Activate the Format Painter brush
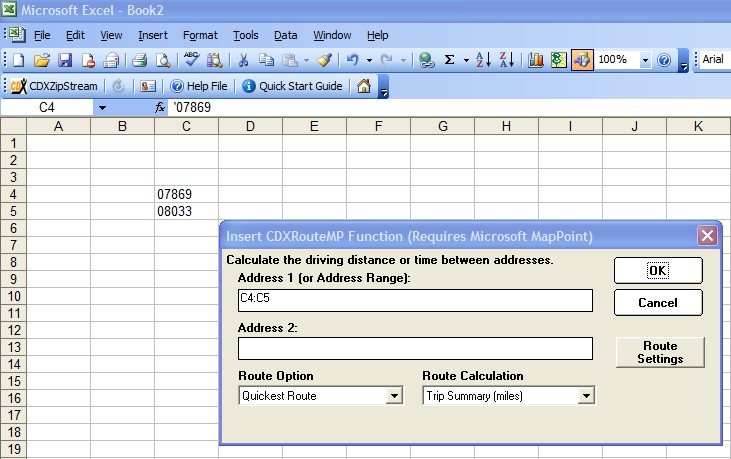Screen dimensions: 731x459 [324, 60]
